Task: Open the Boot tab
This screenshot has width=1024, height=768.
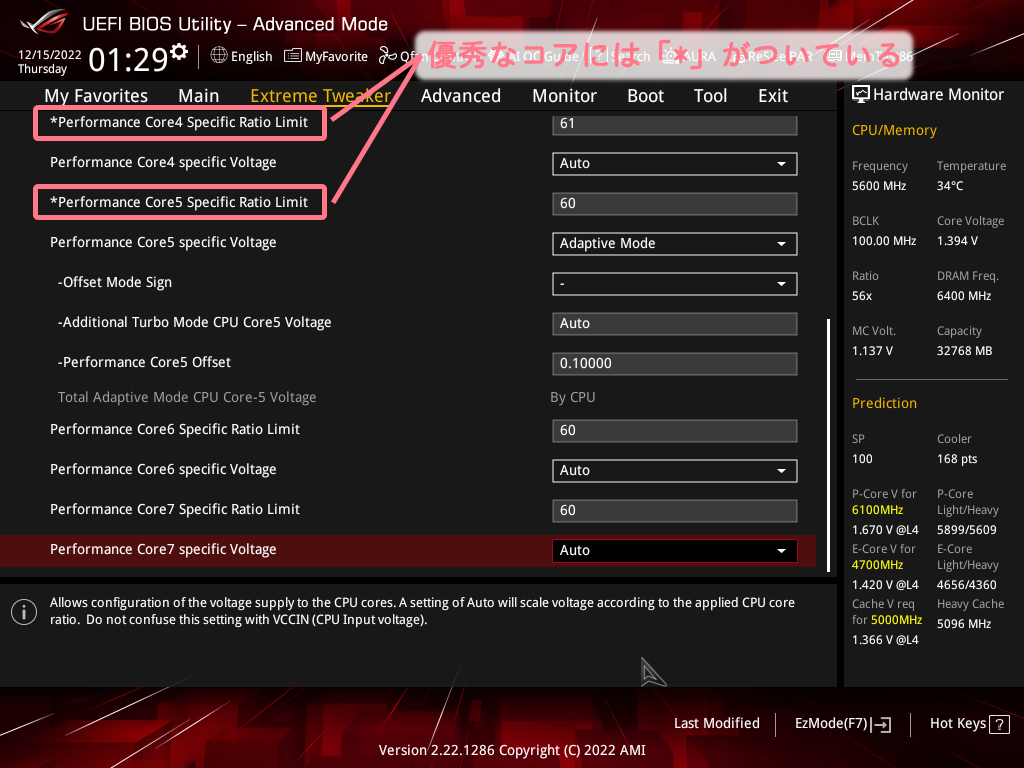Action: pos(645,95)
